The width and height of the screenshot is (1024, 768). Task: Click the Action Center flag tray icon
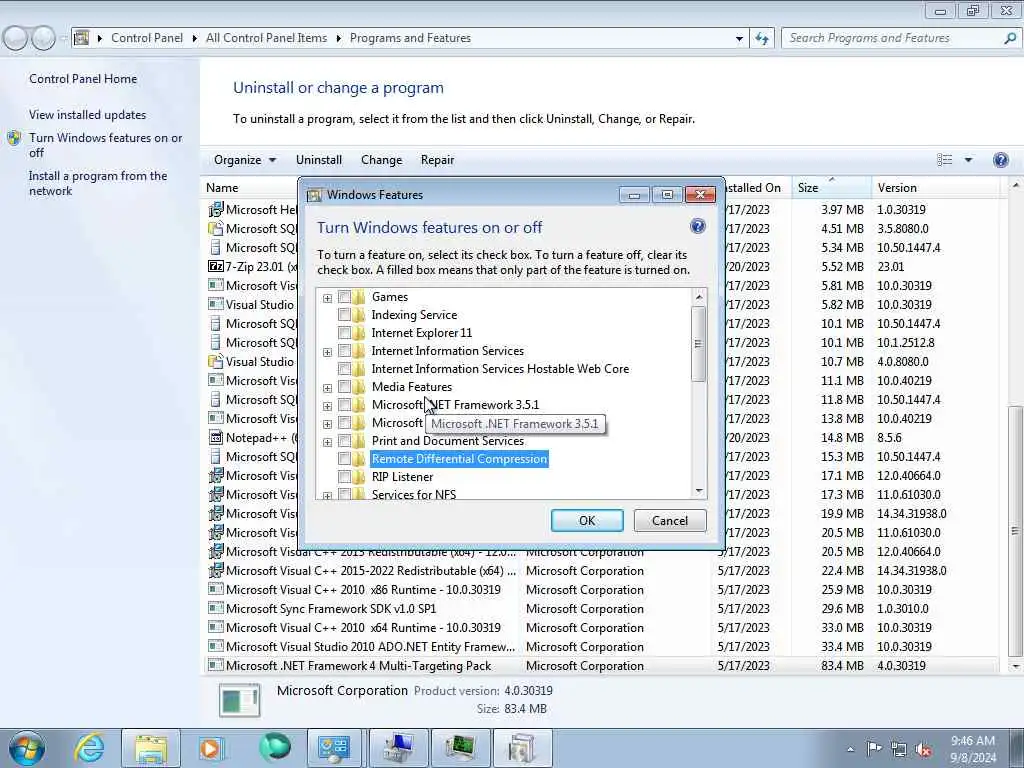click(874, 748)
